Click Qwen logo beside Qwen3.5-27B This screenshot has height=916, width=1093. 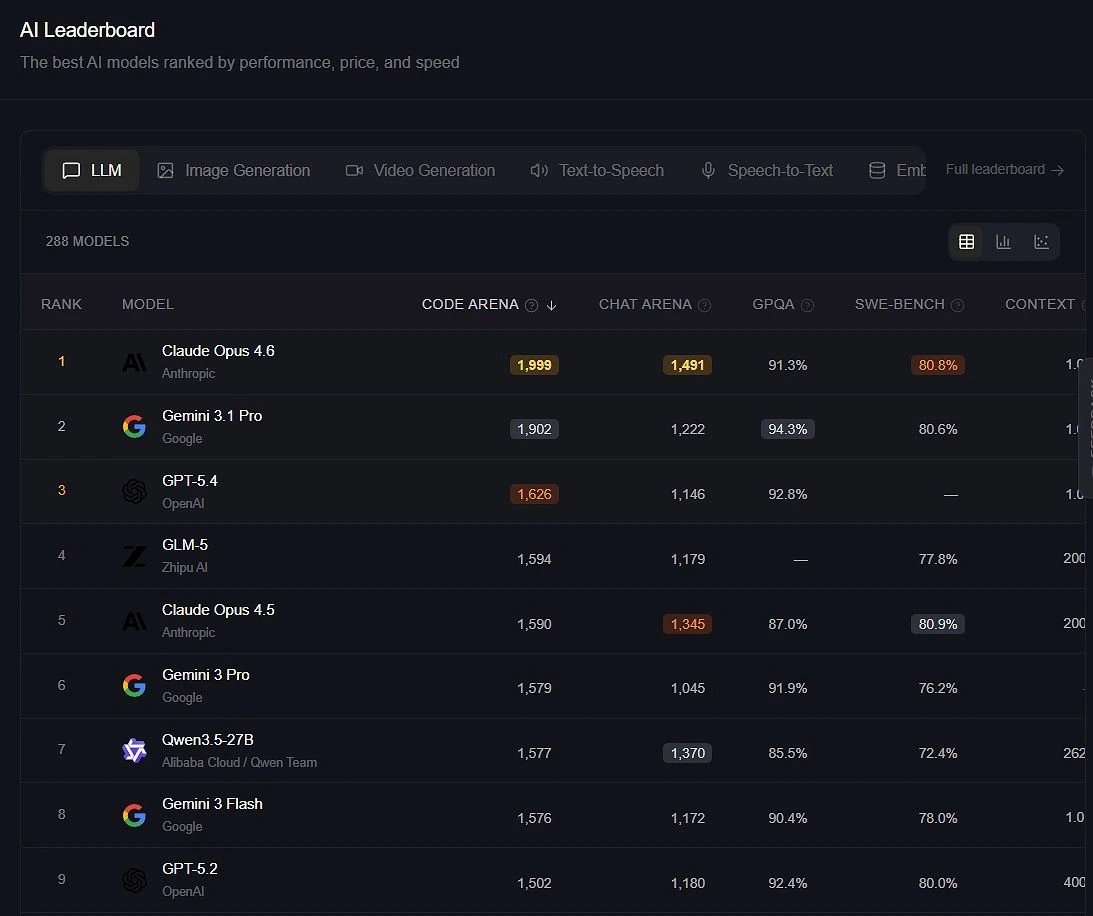[135, 750]
